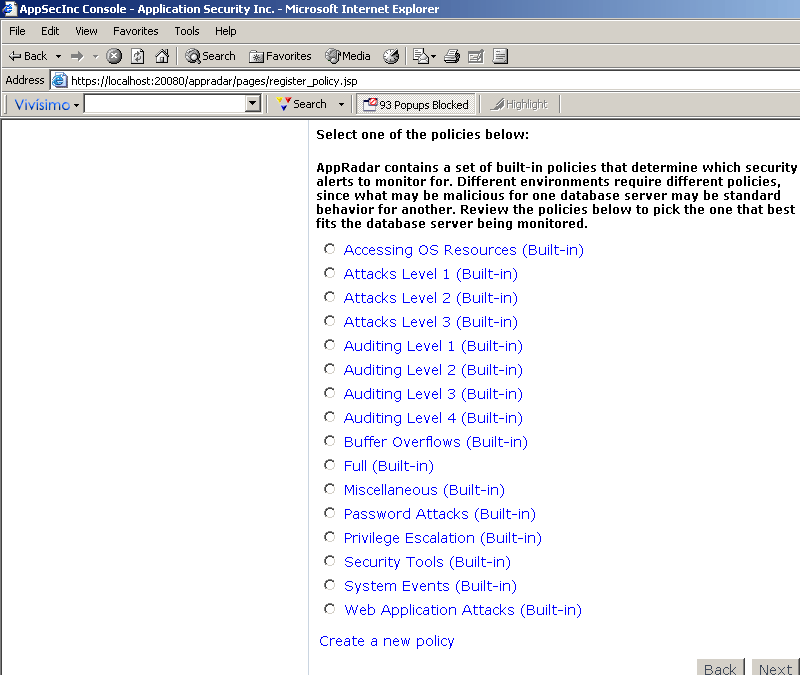Select Attacks Level 1 radio button
The image size is (800, 675).
pos(330,273)
